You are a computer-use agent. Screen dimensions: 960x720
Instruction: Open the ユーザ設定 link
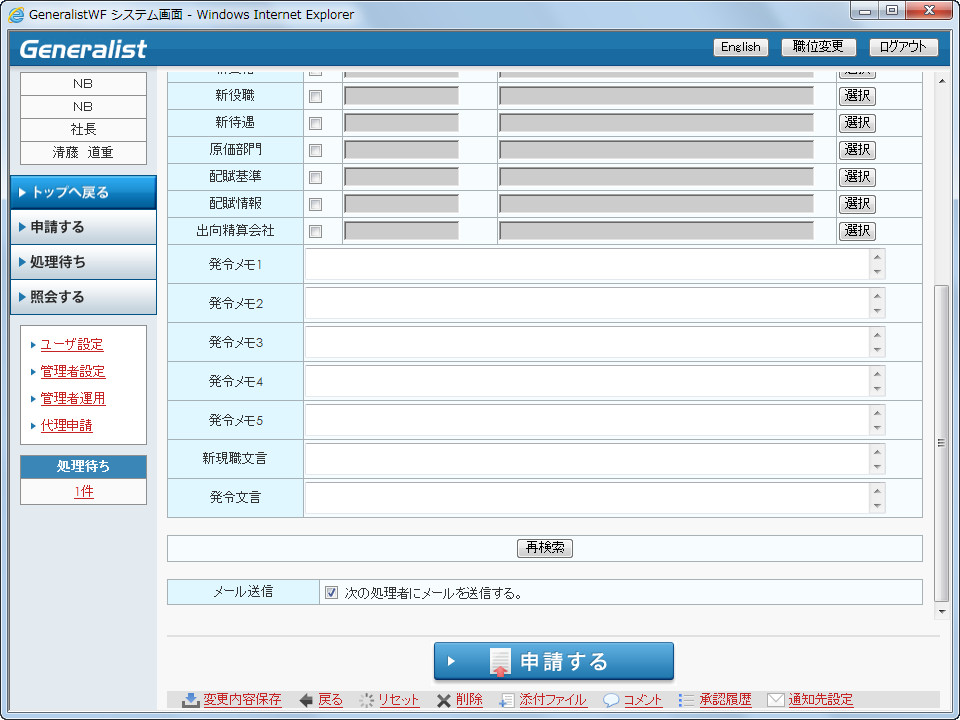tap(72, 345)
